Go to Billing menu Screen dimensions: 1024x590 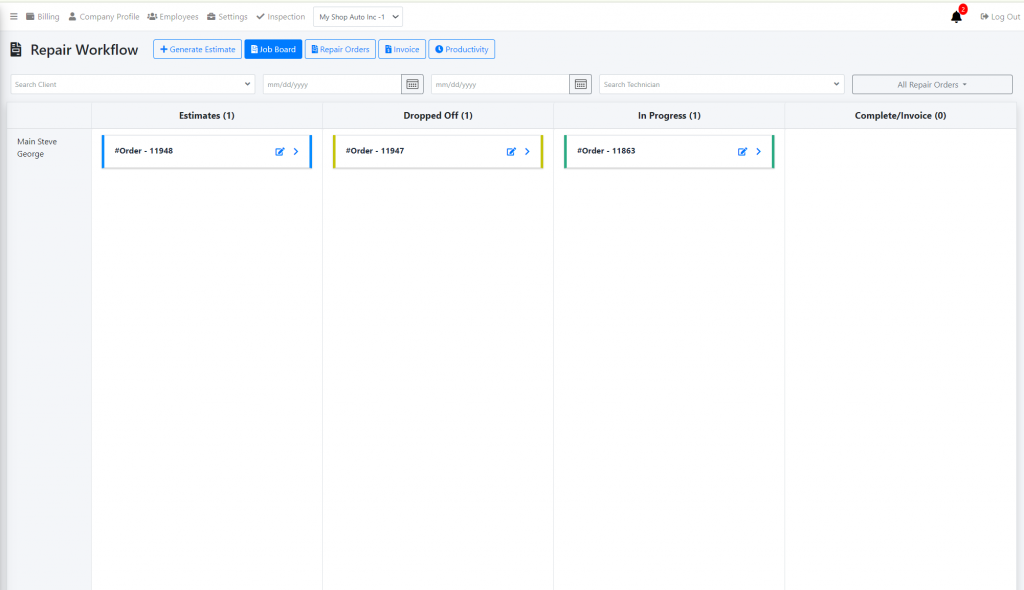[x=43, y=17]
